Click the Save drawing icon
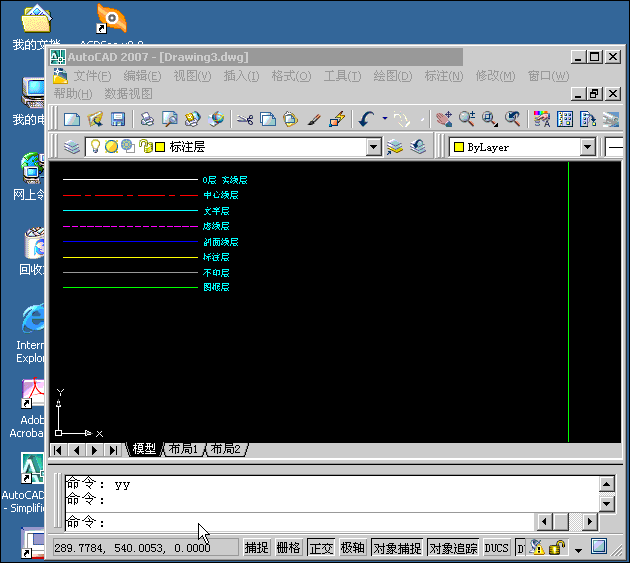The width and height of the screenshot is (630, 563). click(x=118, y=119)
